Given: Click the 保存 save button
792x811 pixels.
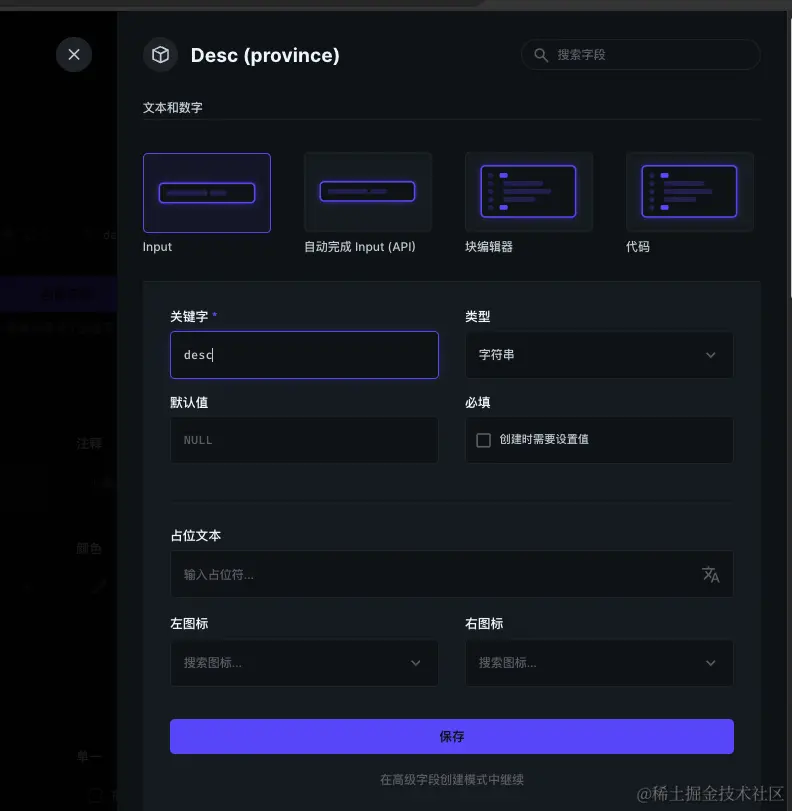Looking at the screenshot, I should (x=452, y=736).
